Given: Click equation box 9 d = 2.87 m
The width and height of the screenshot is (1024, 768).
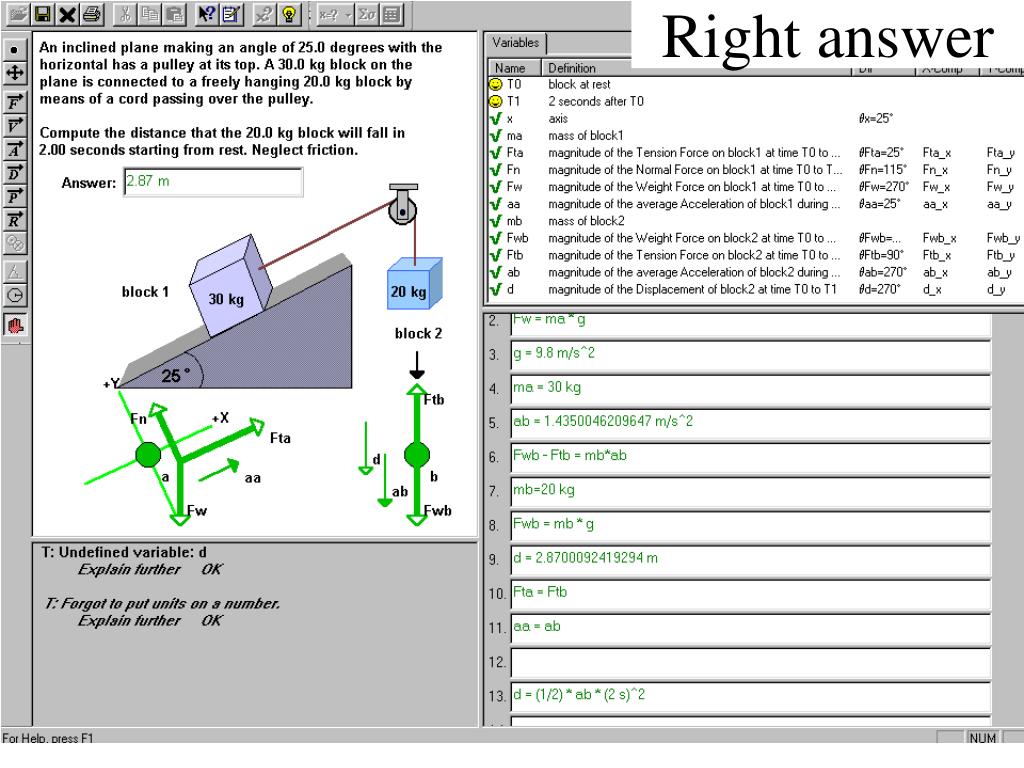Looking at the screenshot, I should tap(750, 560).
